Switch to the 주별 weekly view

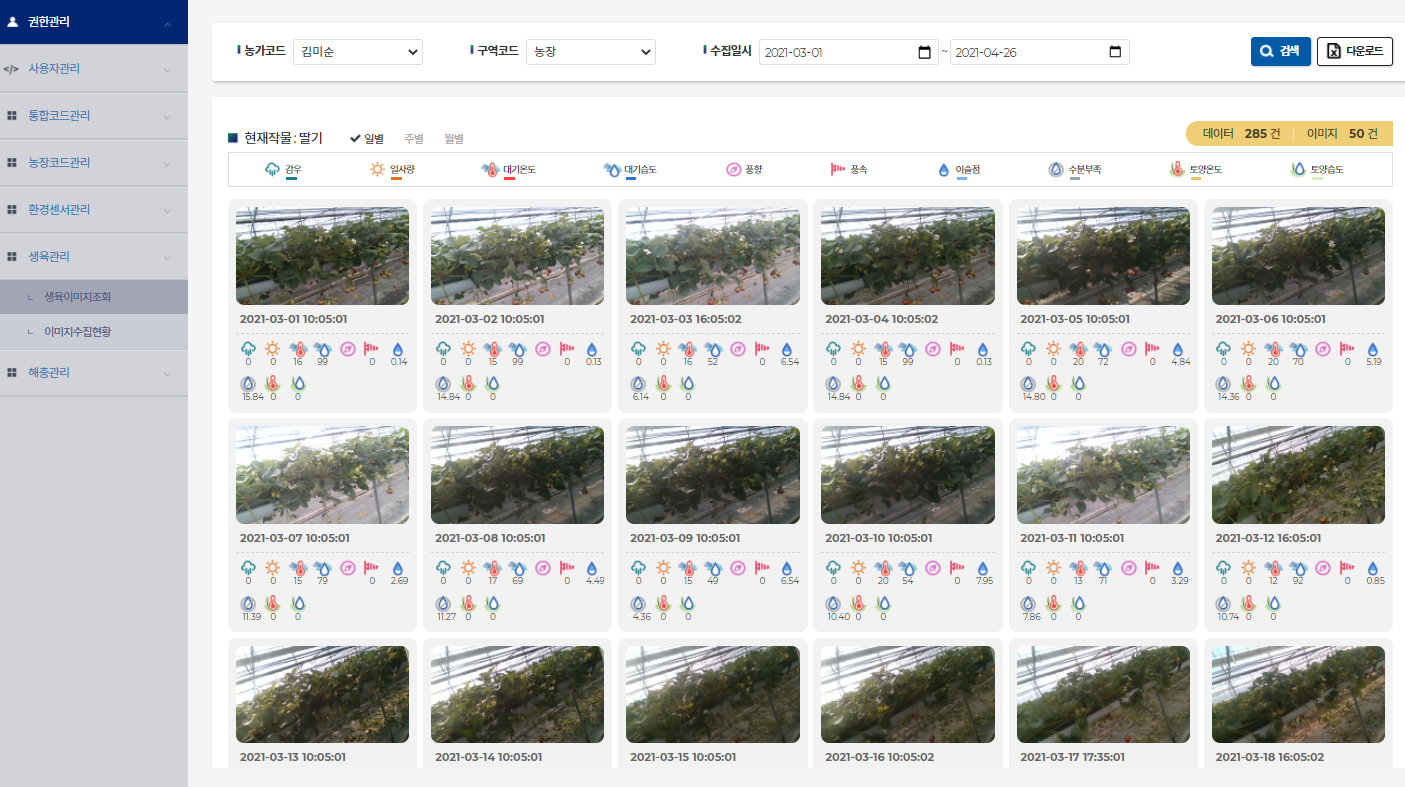pos(414,138)
